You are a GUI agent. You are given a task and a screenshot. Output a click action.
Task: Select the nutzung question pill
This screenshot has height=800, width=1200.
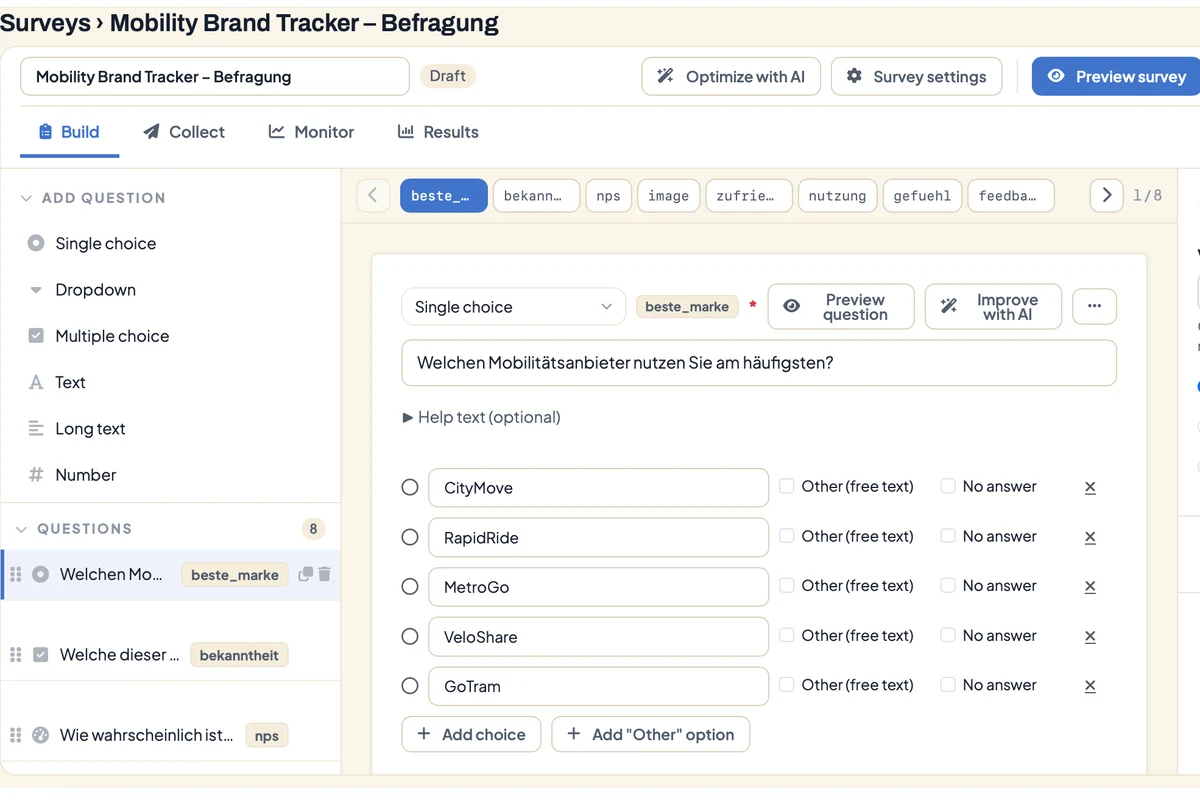point(837,196)
